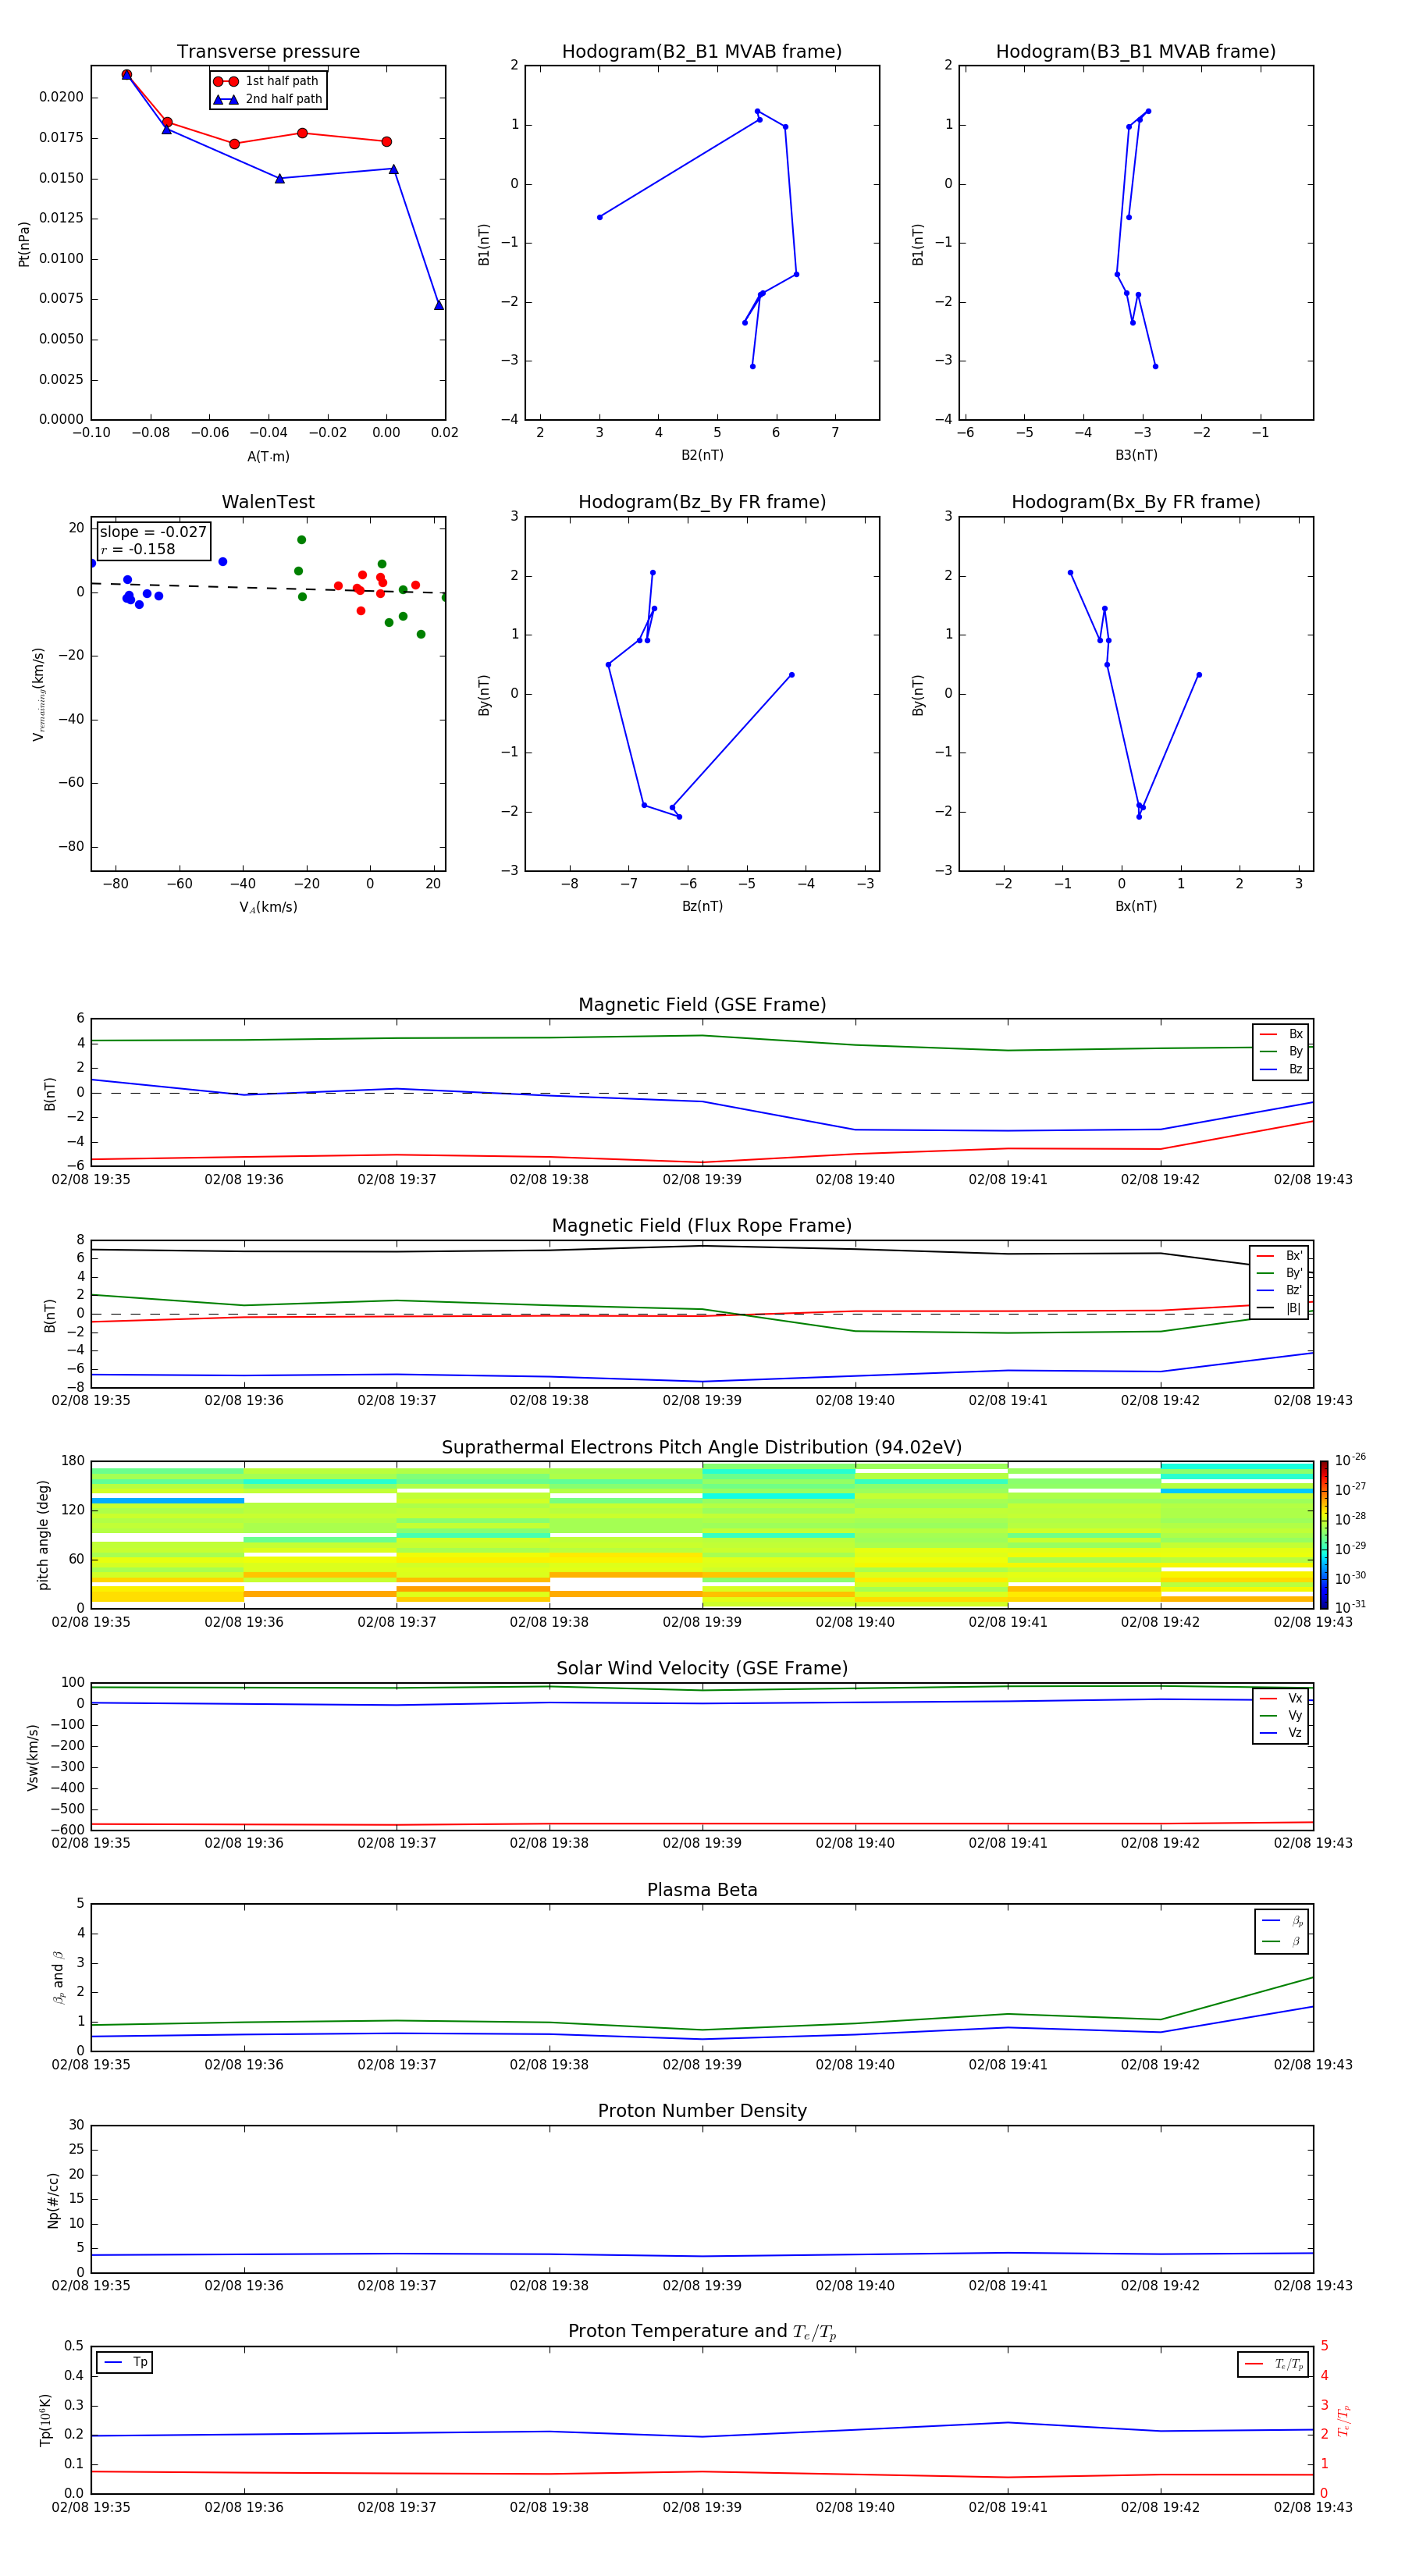The image size is (1405, 2576).
Task: Click the '02/08 19:39' tick under GSE panel
Action: [x=702, y=1180]
